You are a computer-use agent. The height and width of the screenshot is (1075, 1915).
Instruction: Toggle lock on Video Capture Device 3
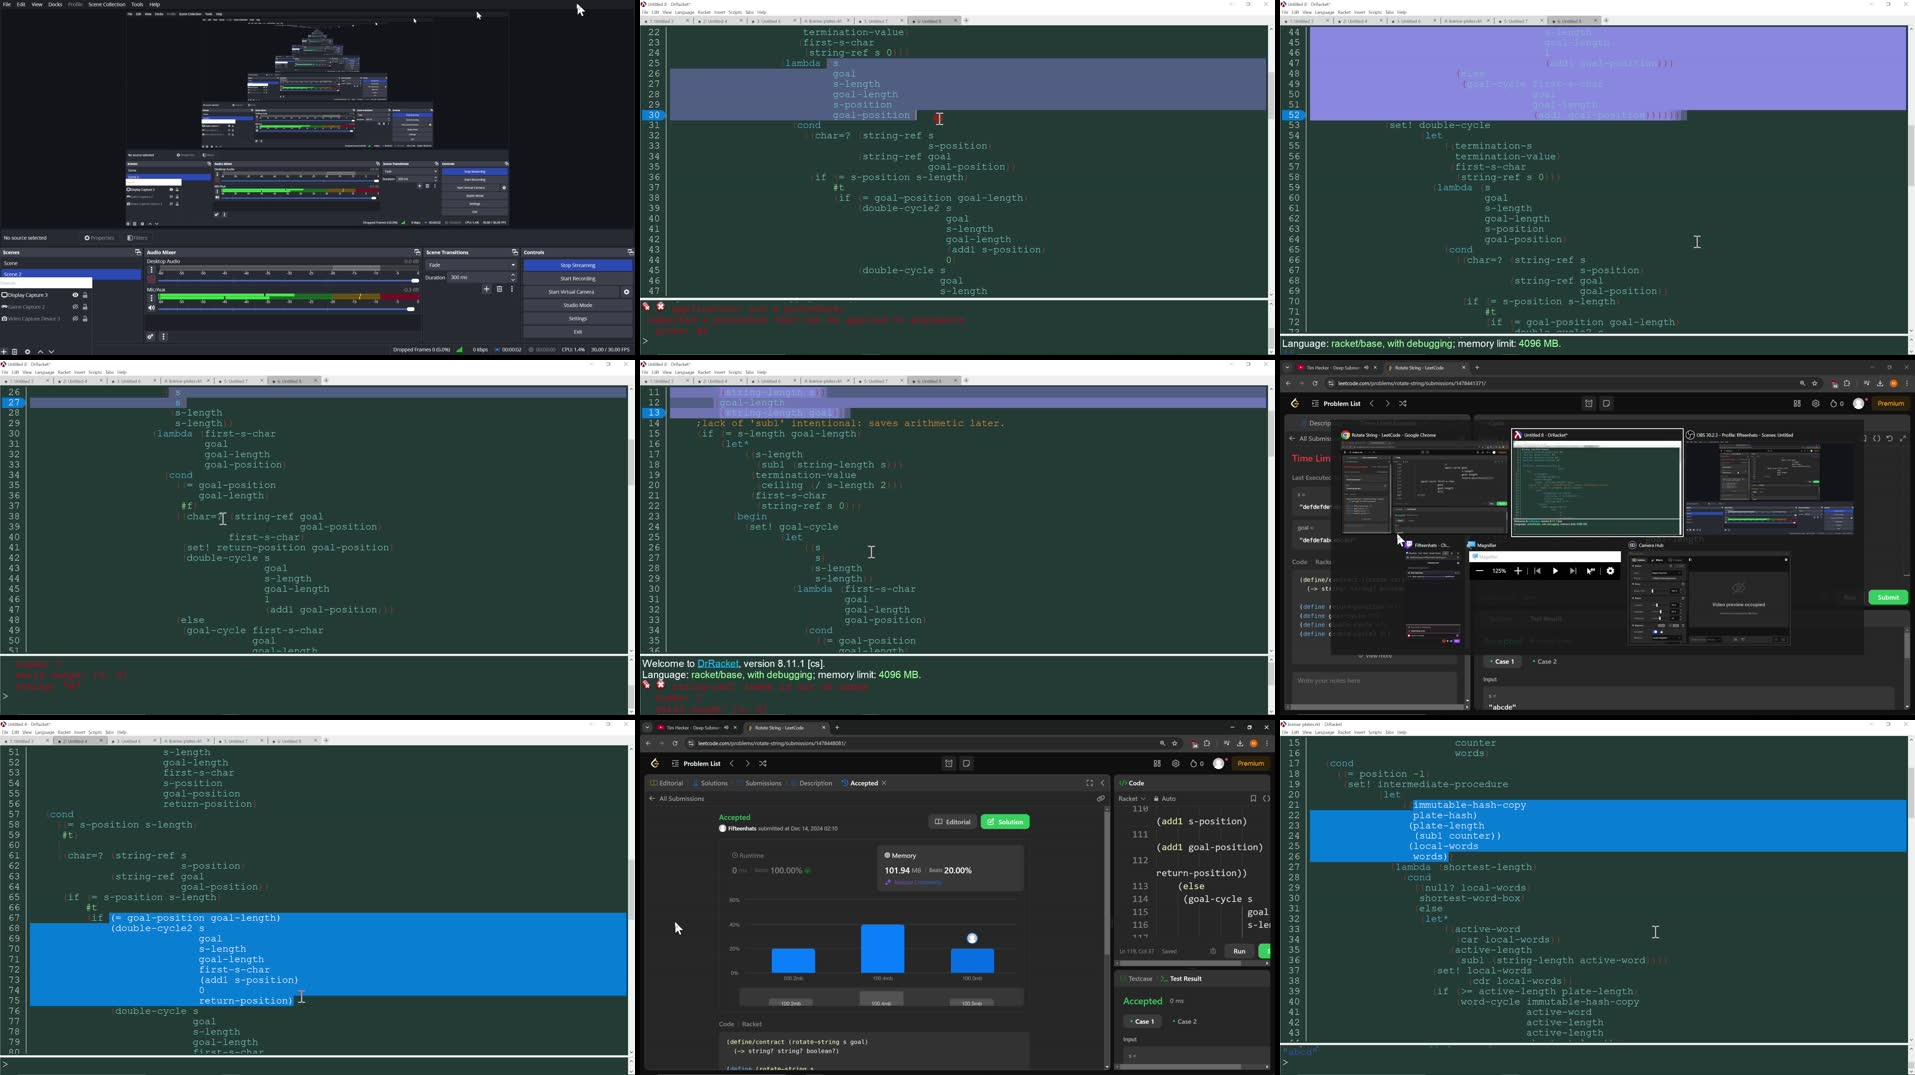(x=85, y=319)
